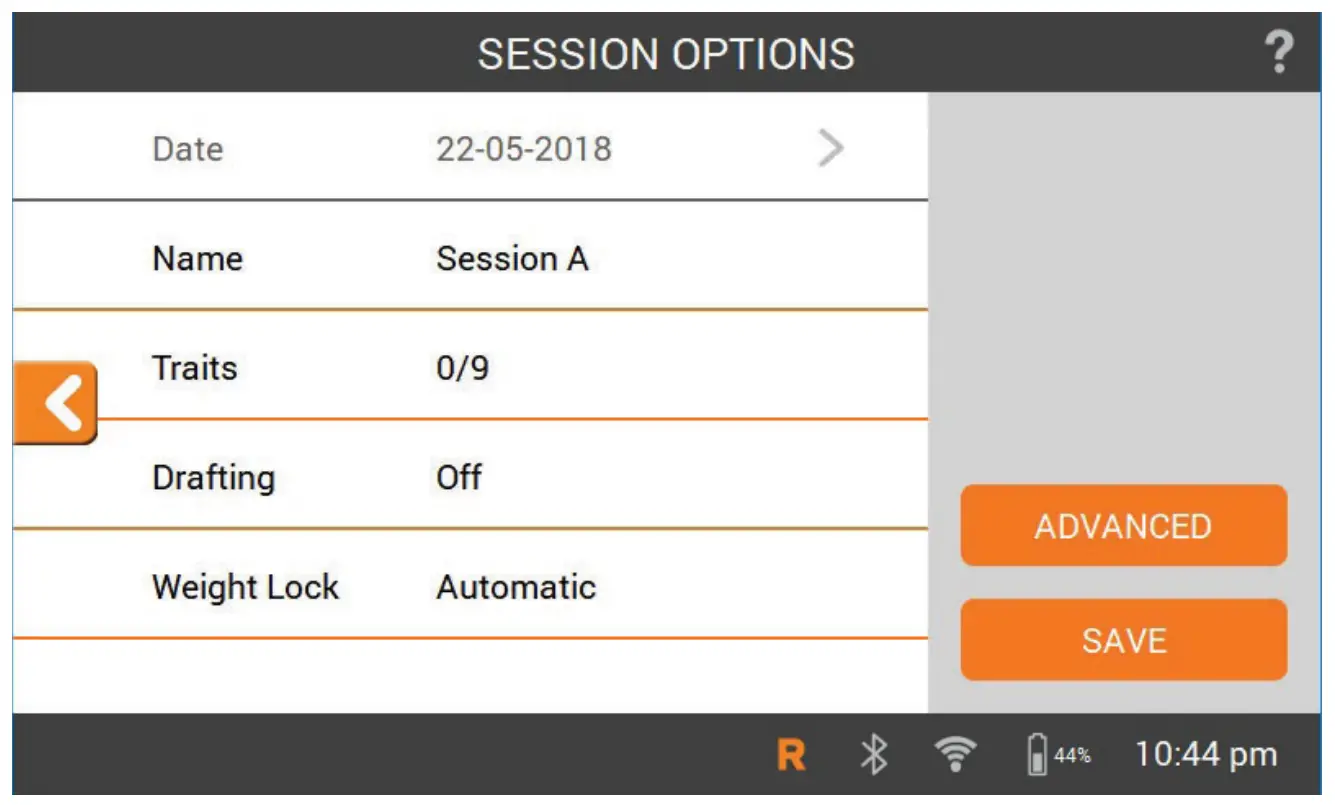This screenshot has height=805, width=1335.
Task: Click the SESSION OPTIONS title bar
Action: [667, 52]
